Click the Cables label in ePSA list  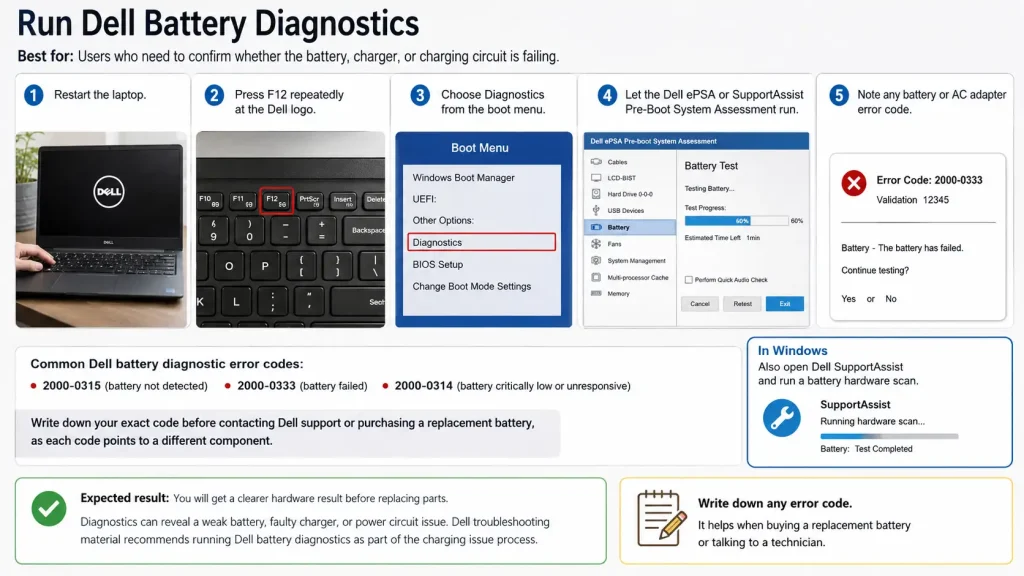coord(617,162)
